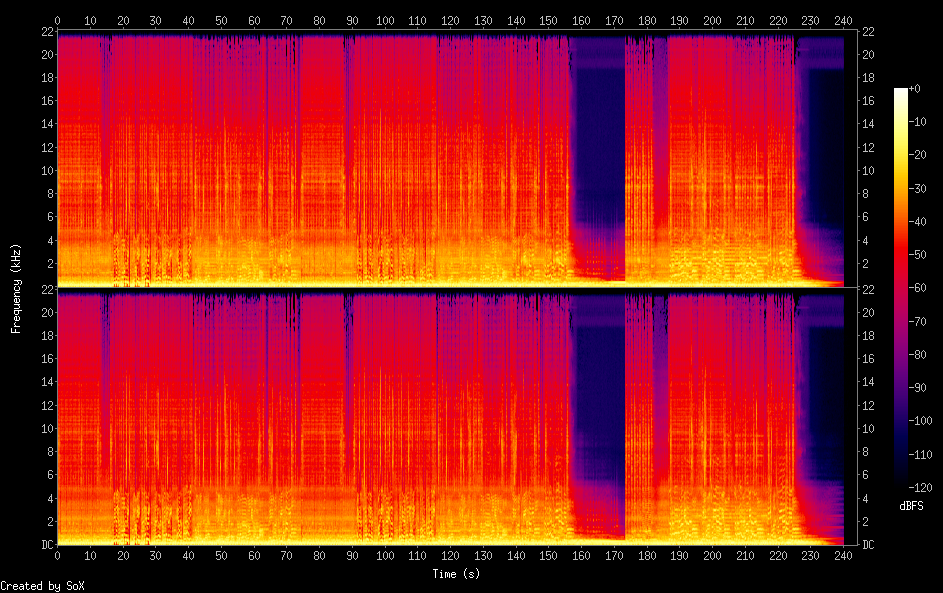Click the white top end of the dBFS color bar

[x=901, y=92]
